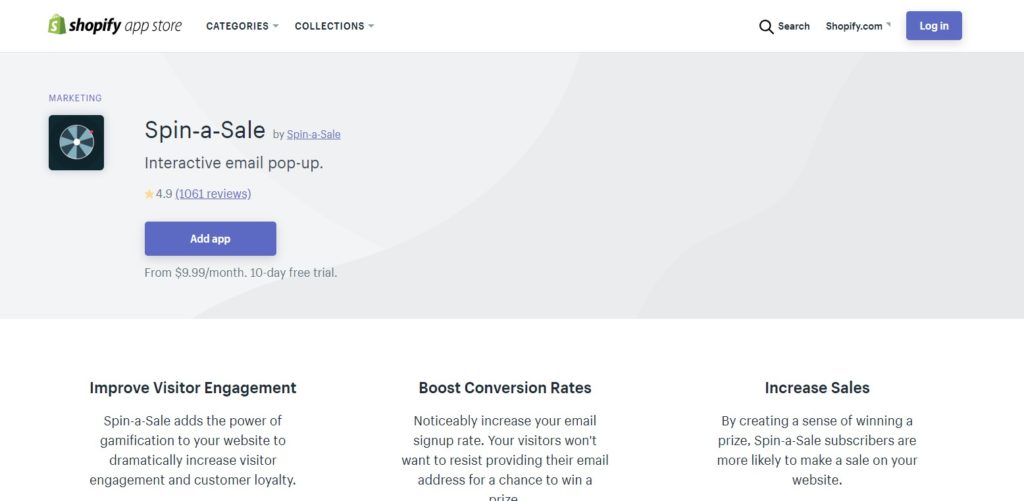1024x501 pixels.
Task: Open the Spin-a-Sale developer link
Action: point(313,135)
